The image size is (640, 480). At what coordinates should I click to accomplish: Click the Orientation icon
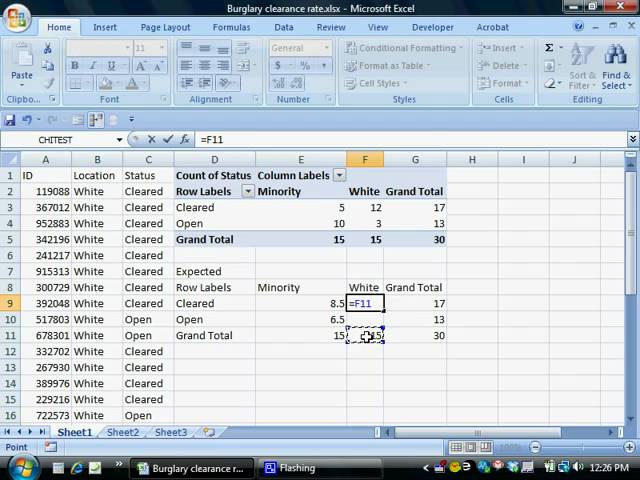click(225, 83)
